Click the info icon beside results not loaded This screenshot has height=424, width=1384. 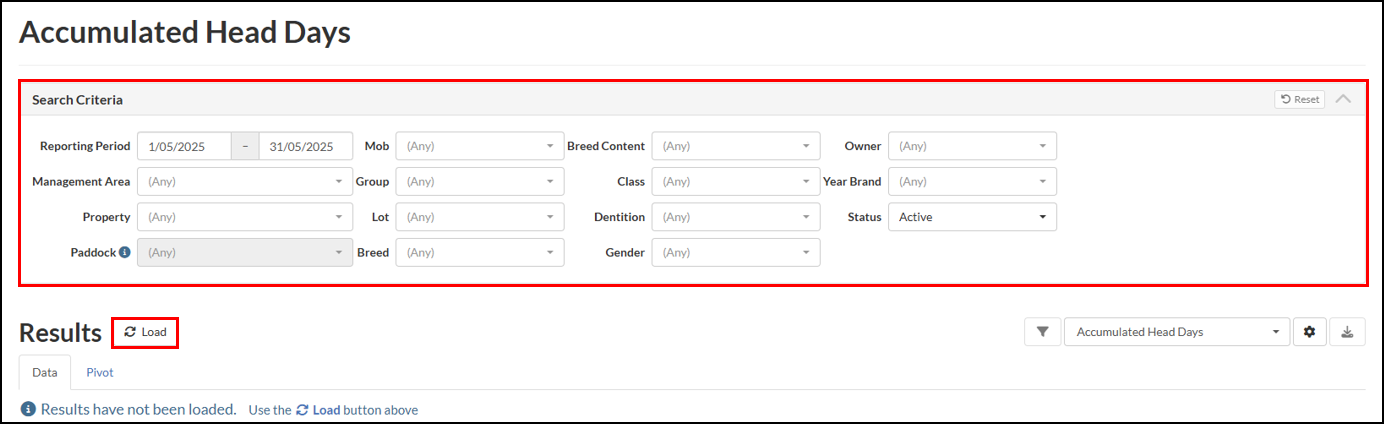[29, 409]
